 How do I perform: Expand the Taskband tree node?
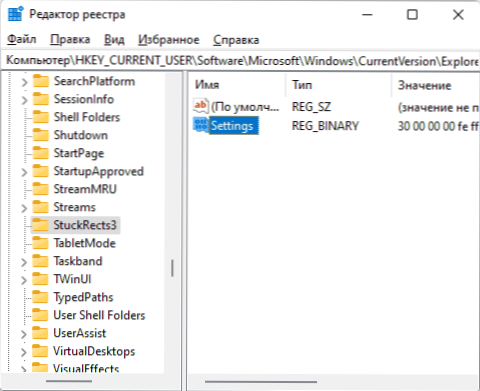[24, 262]
